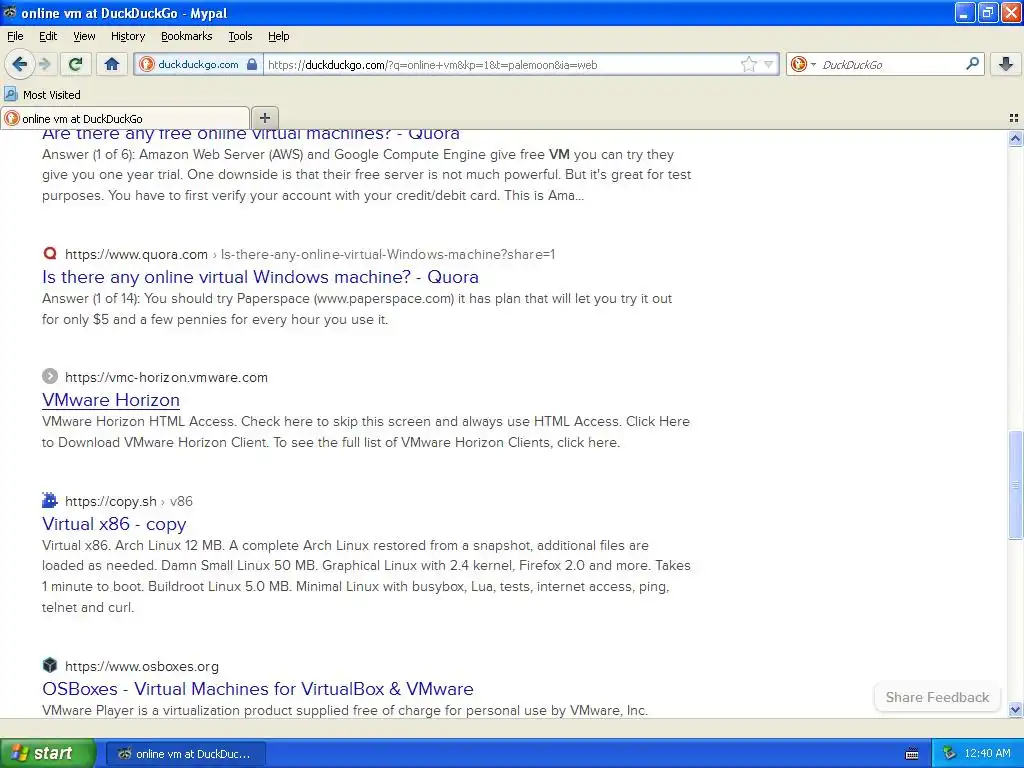The width and height of the screenshot is (1024, 768).
Task: Click the system tray network icon
Action: pos(949,754)
